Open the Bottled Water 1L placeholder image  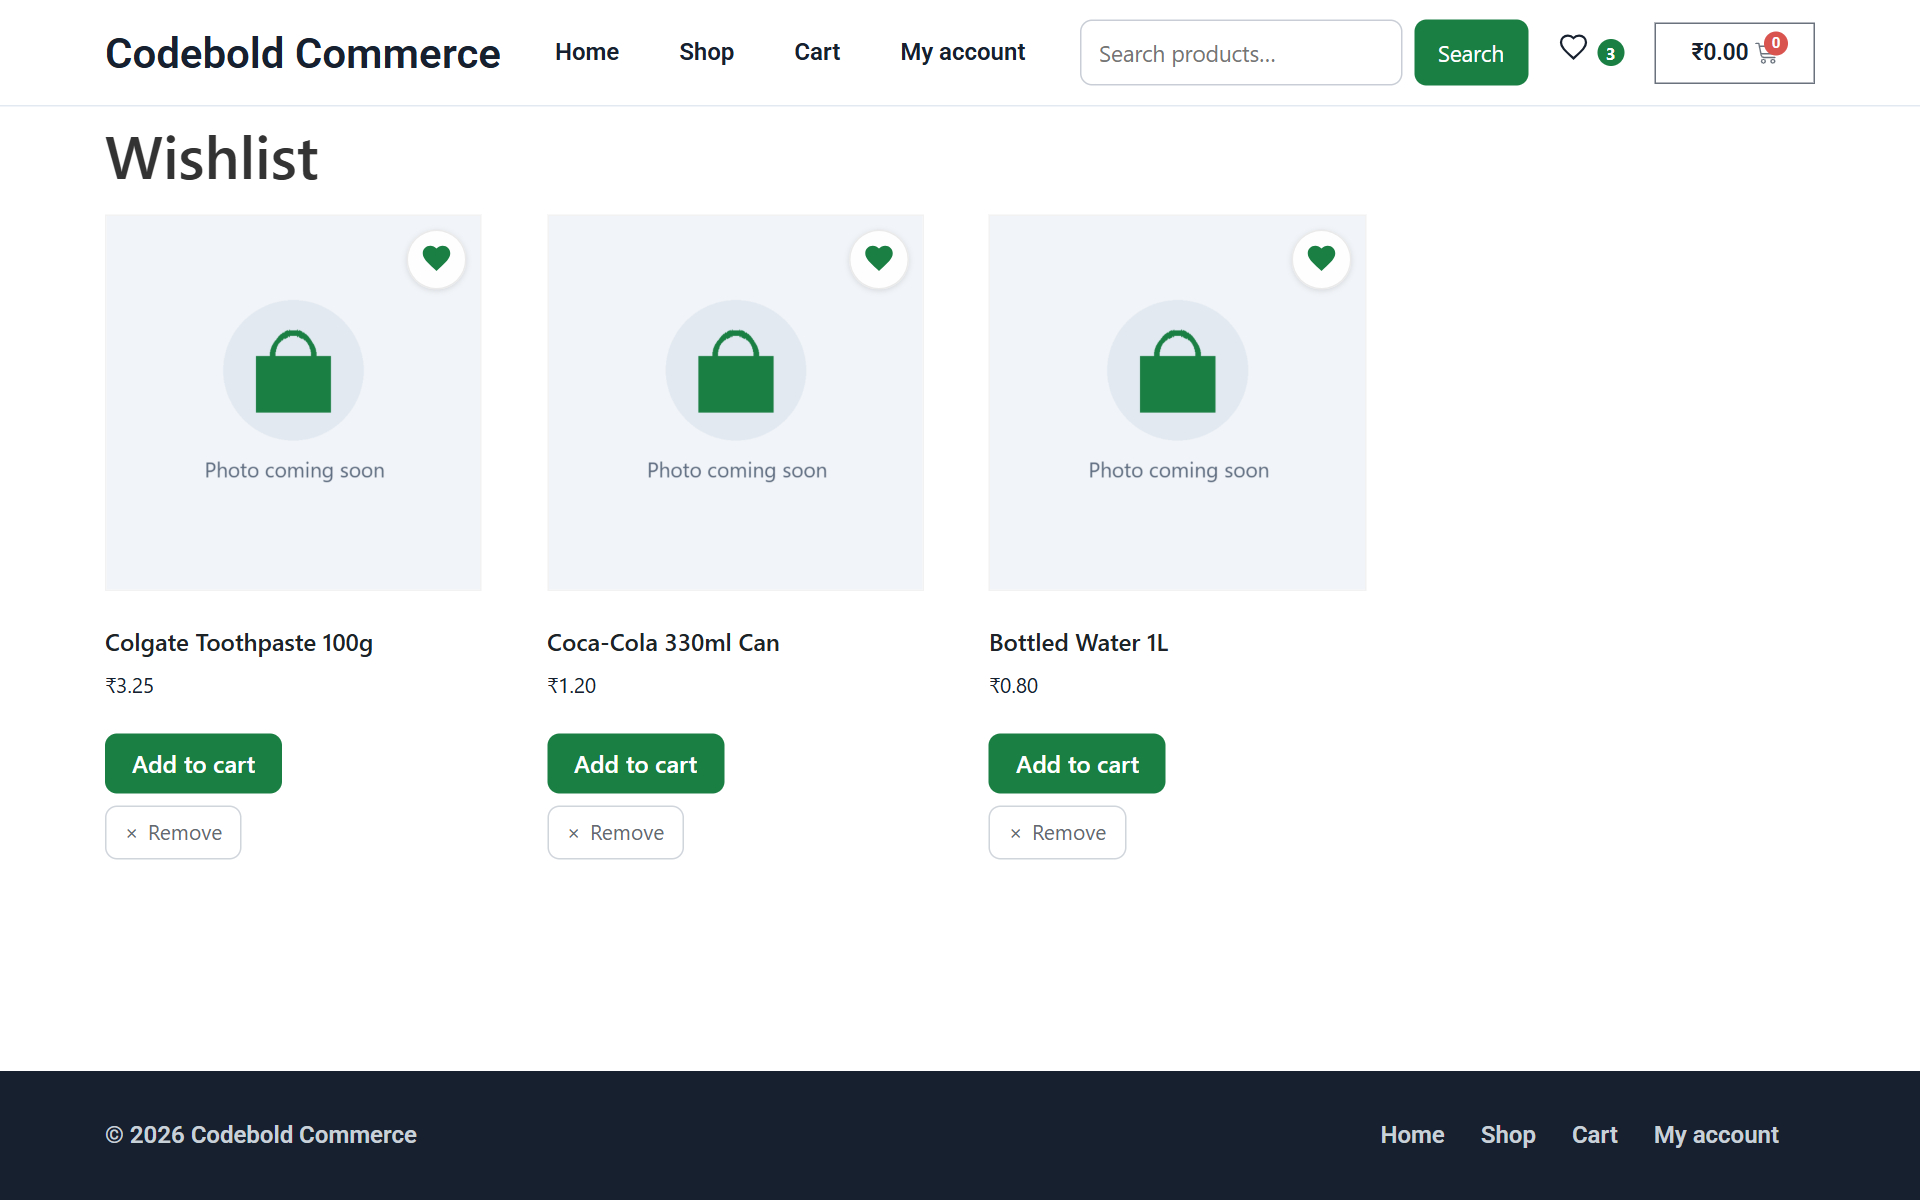(x=1177, y=402)
